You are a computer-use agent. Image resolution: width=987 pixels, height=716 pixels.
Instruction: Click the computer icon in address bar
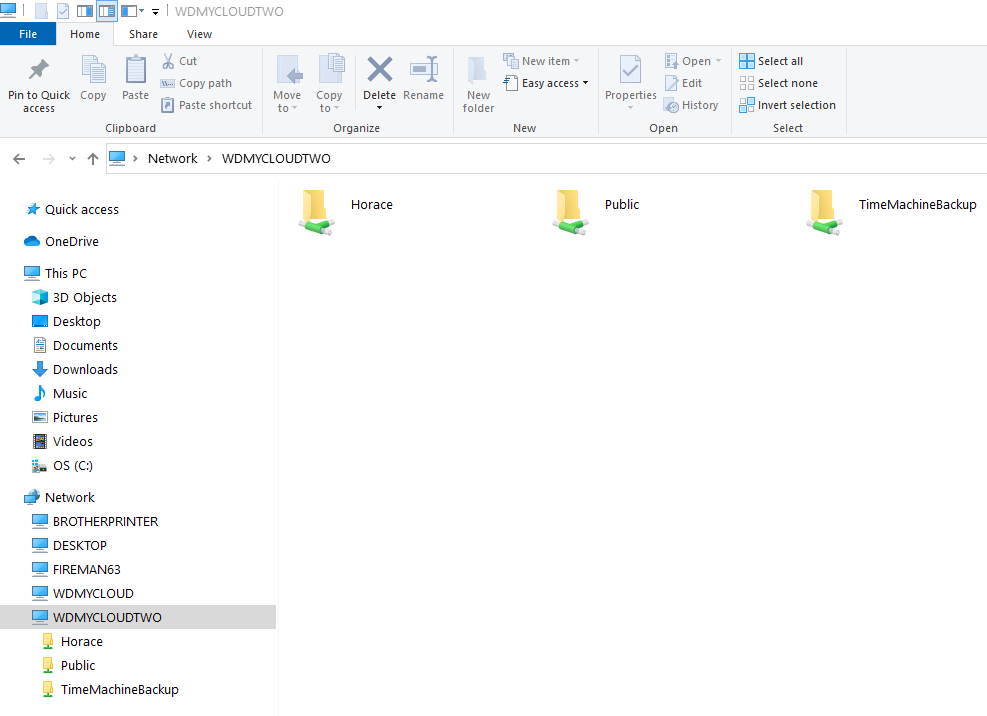(117, 158)
